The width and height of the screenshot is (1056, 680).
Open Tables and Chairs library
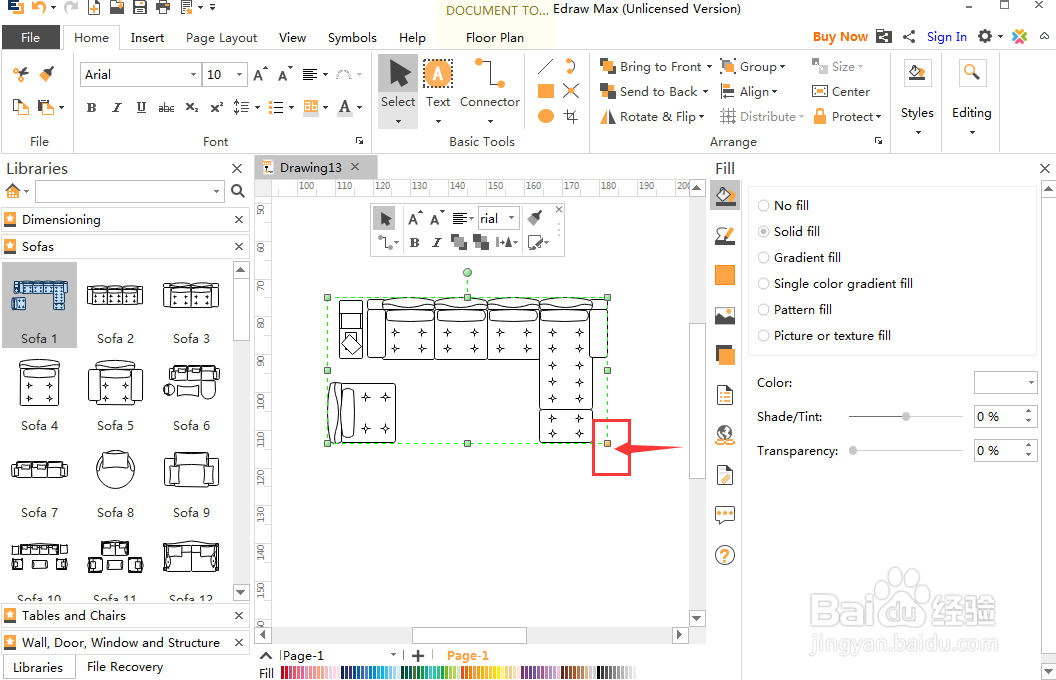[73, 615]
